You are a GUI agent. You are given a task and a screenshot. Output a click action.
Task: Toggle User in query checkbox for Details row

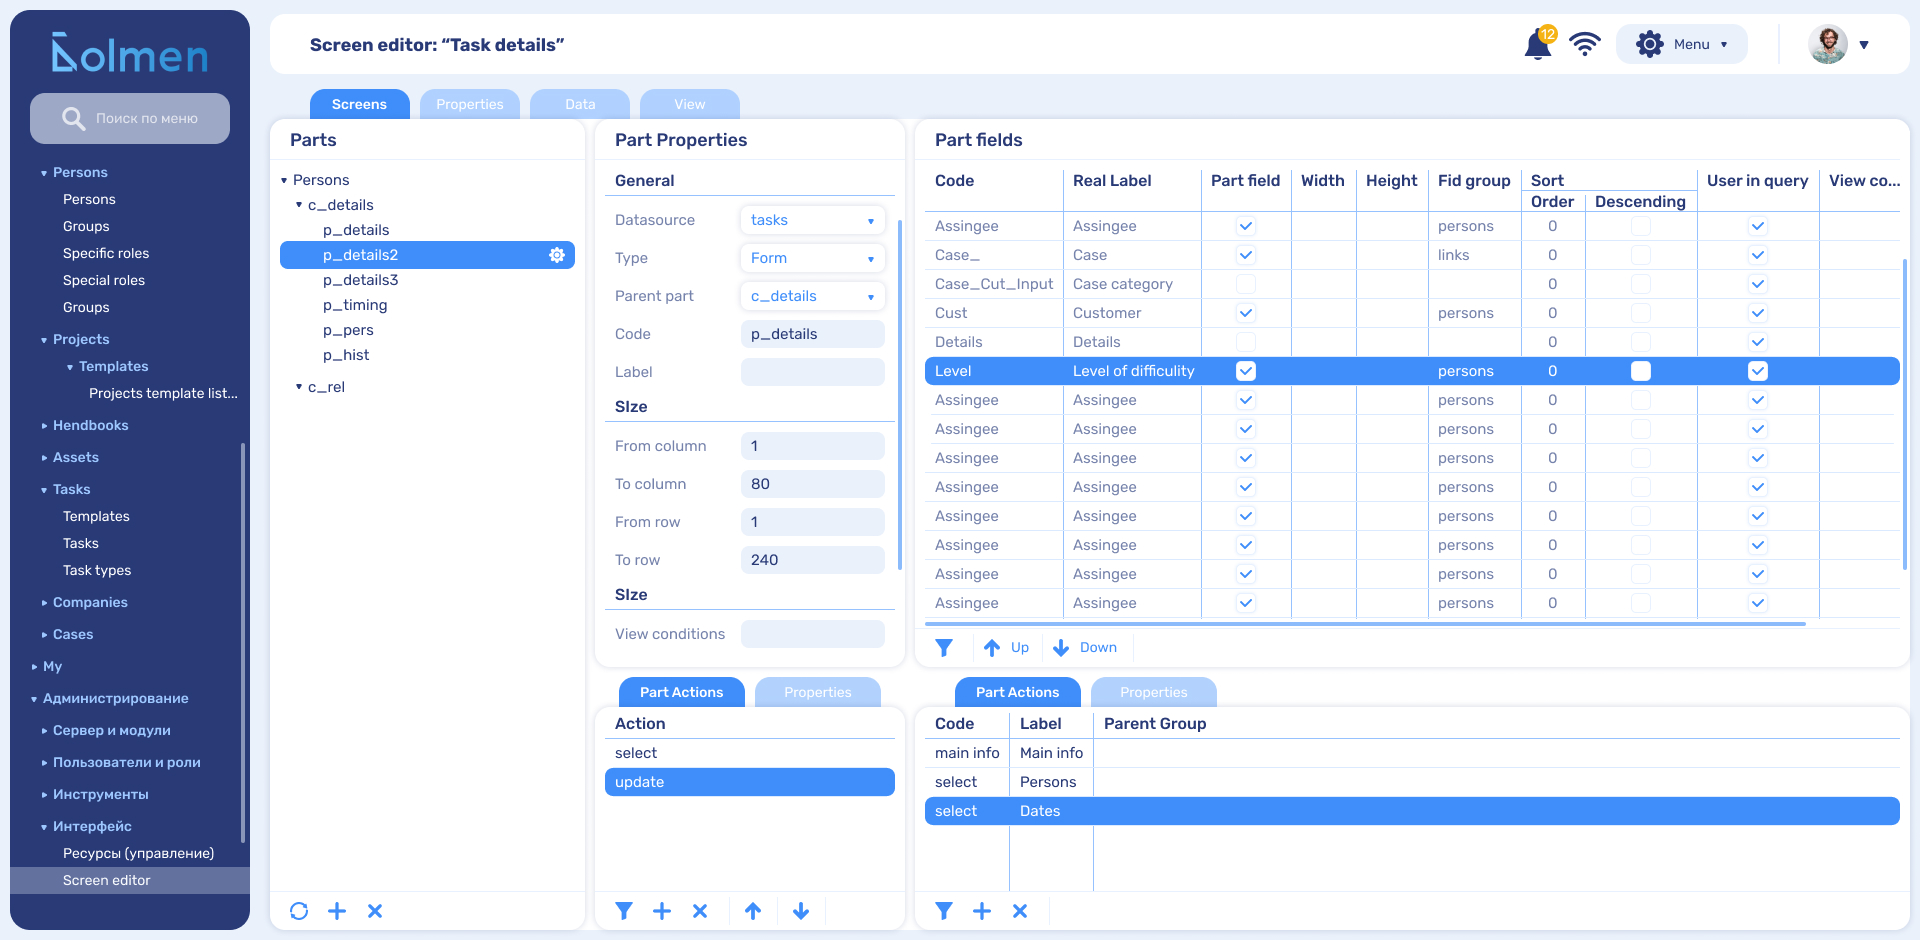(x=1758, y=342)
